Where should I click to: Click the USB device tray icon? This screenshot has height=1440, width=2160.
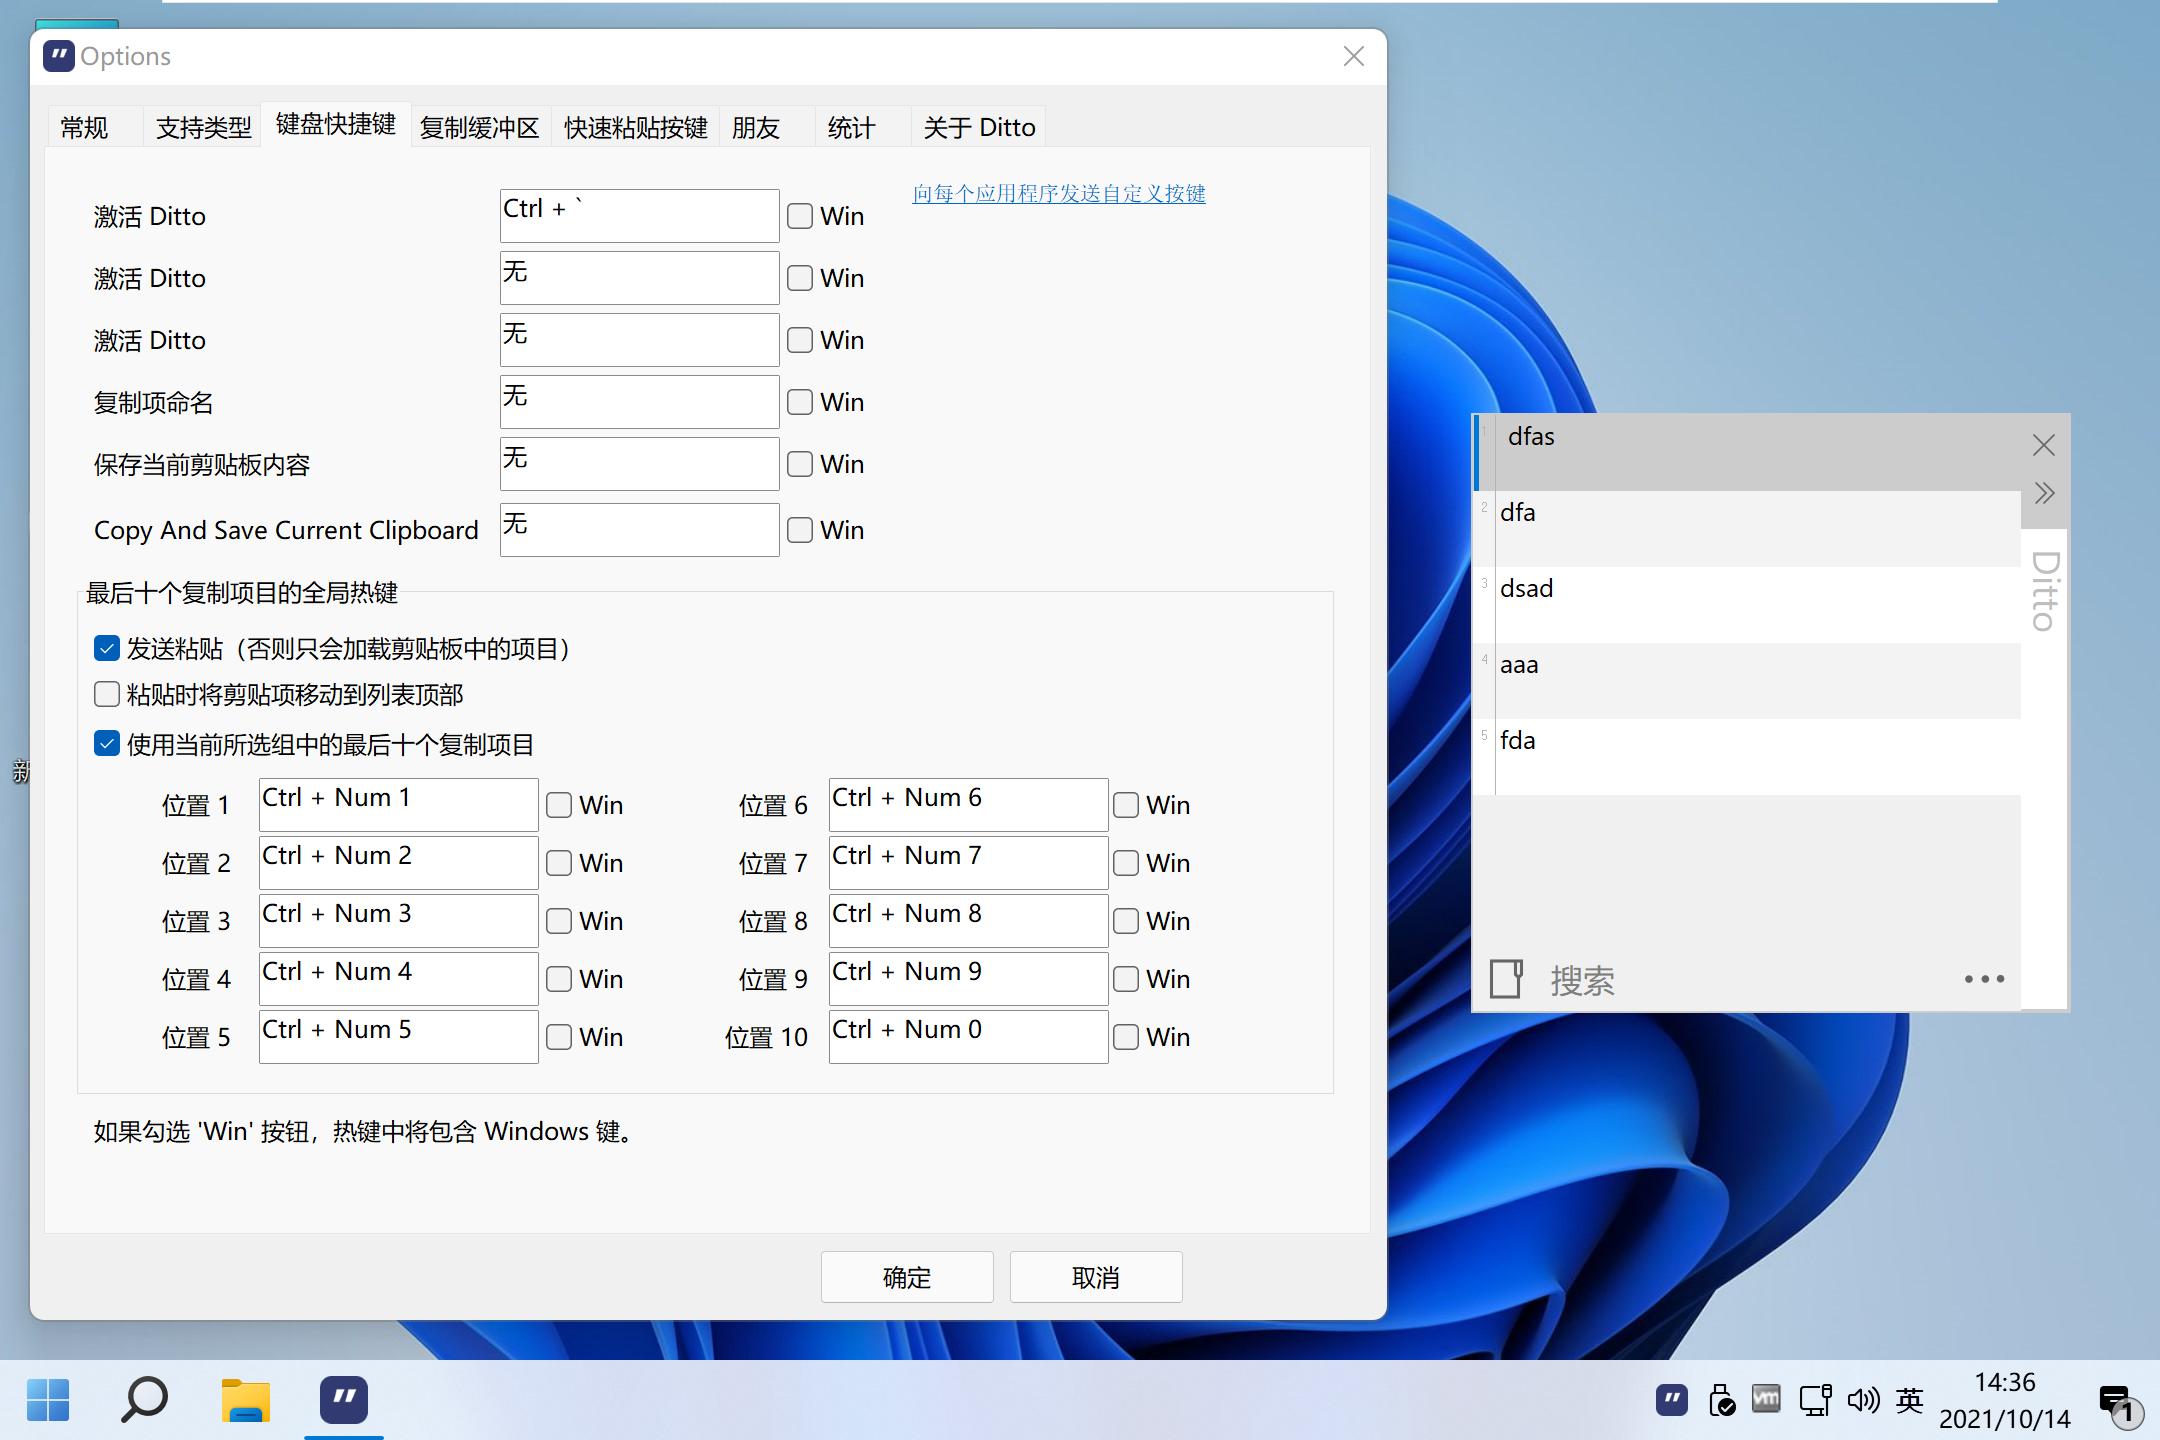[x=1722, y=1400]
